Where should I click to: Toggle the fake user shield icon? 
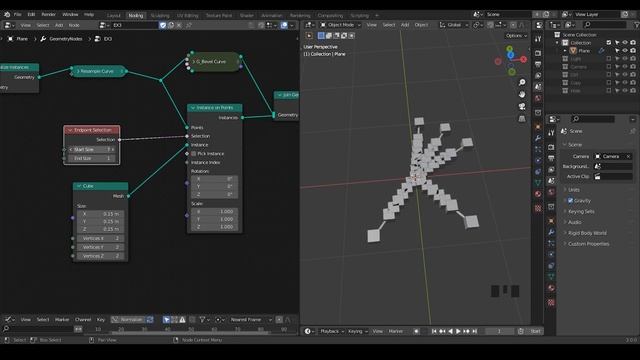(163, 25)
